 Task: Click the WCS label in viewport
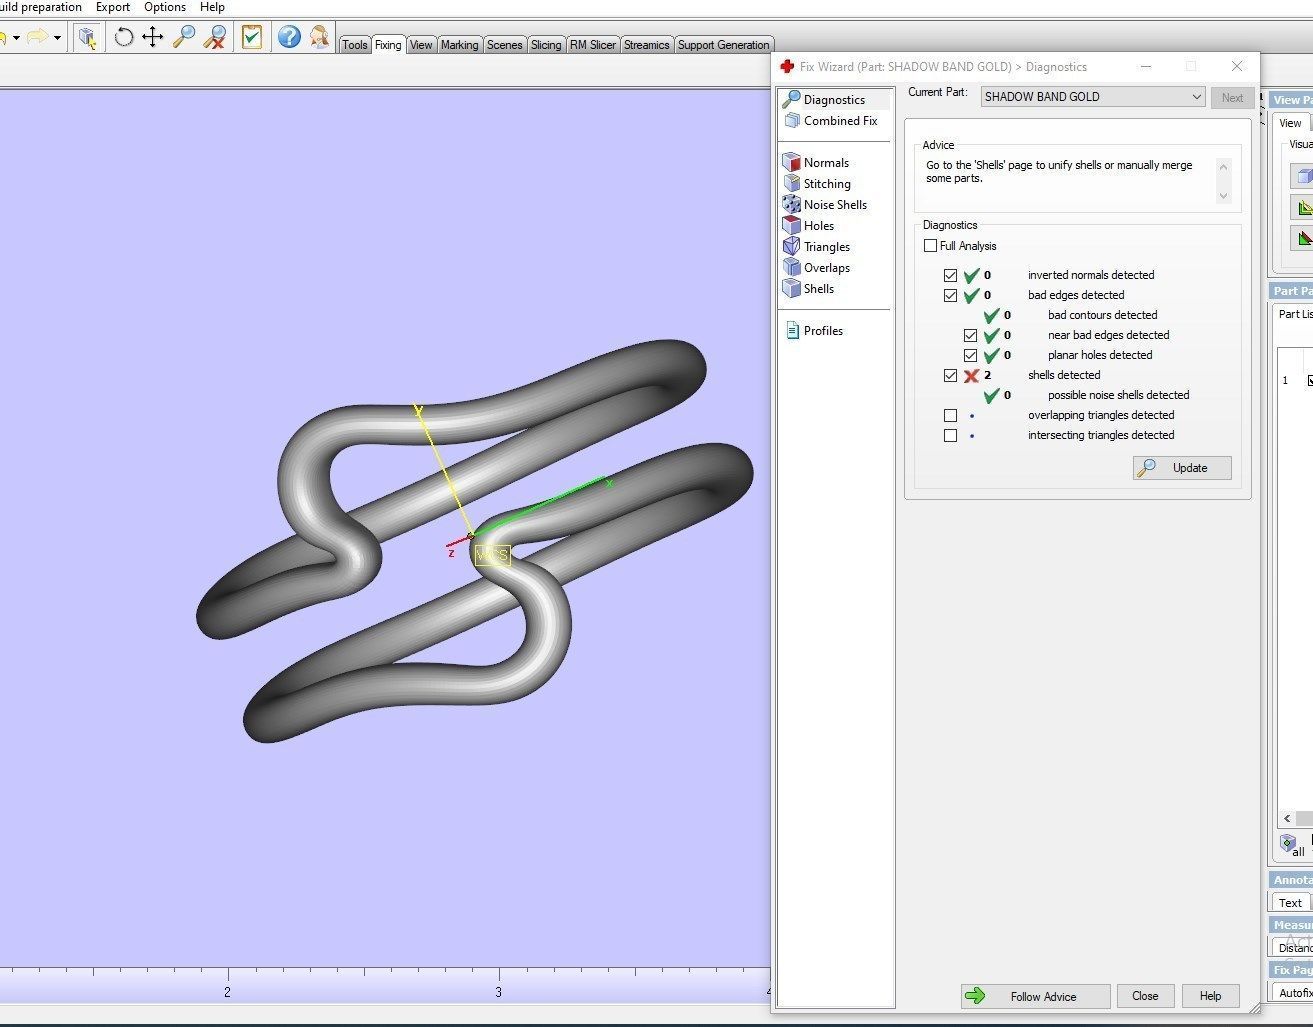(492, 554)
